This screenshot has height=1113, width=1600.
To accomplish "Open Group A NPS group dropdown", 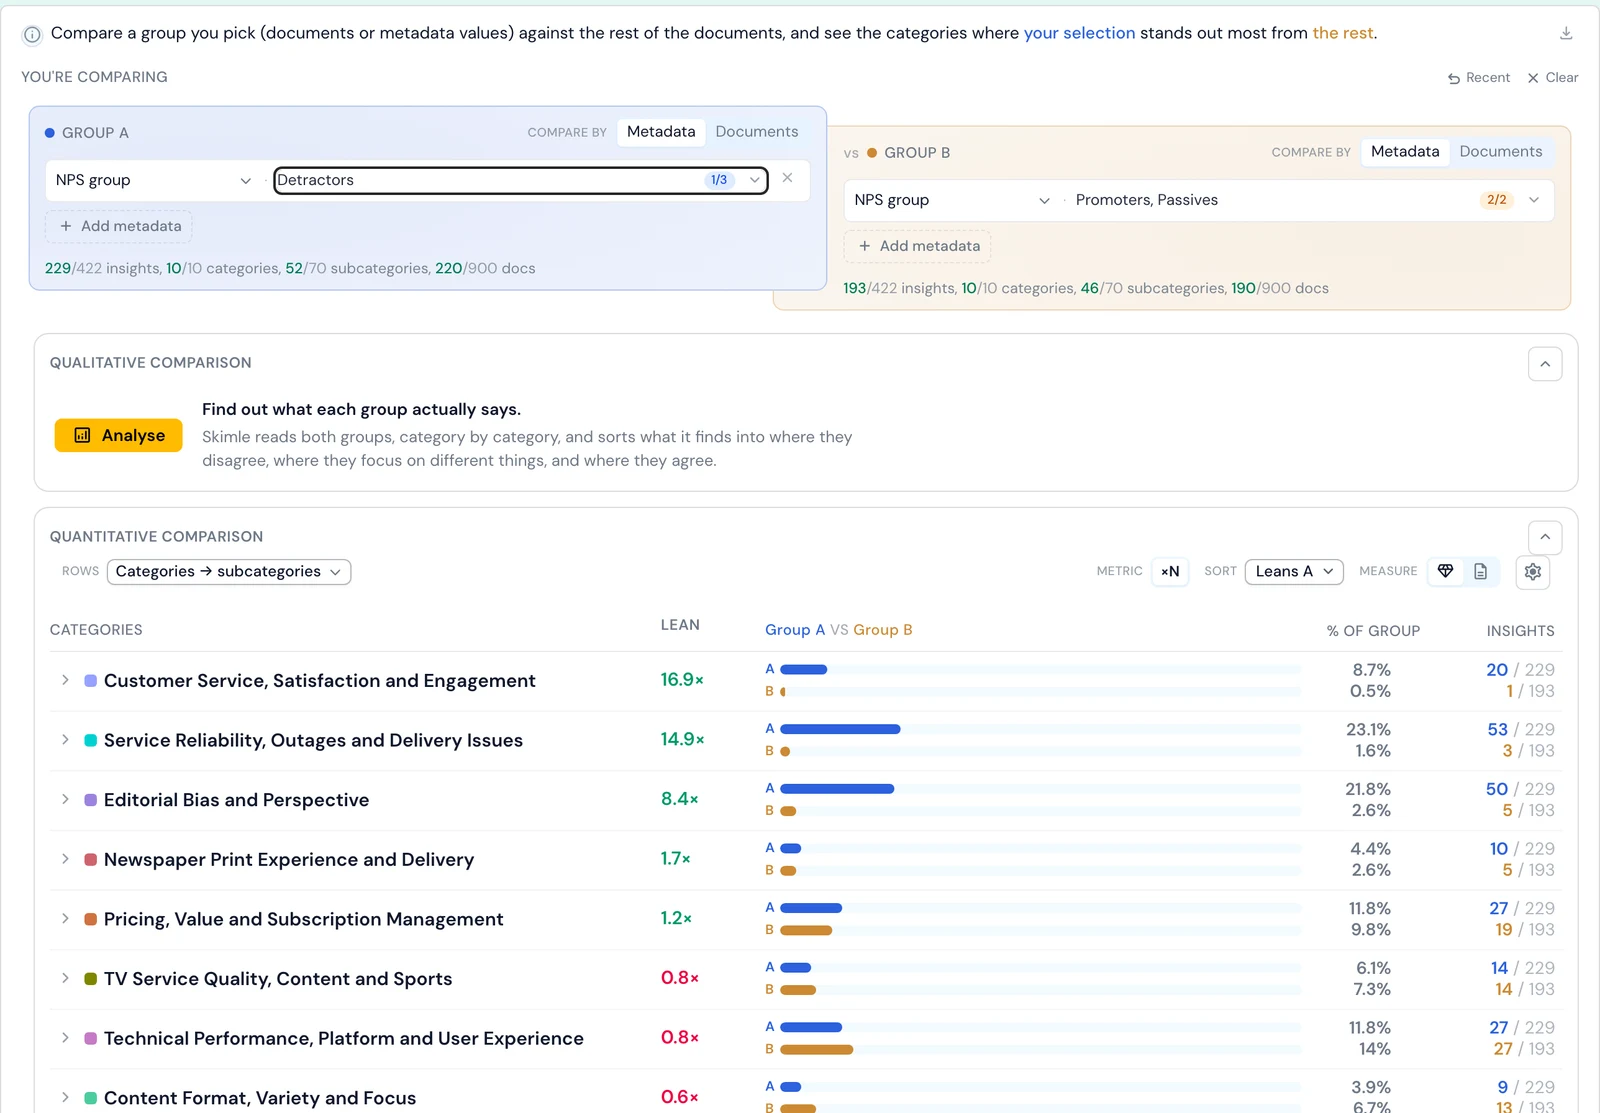I will tap(153, 180).
